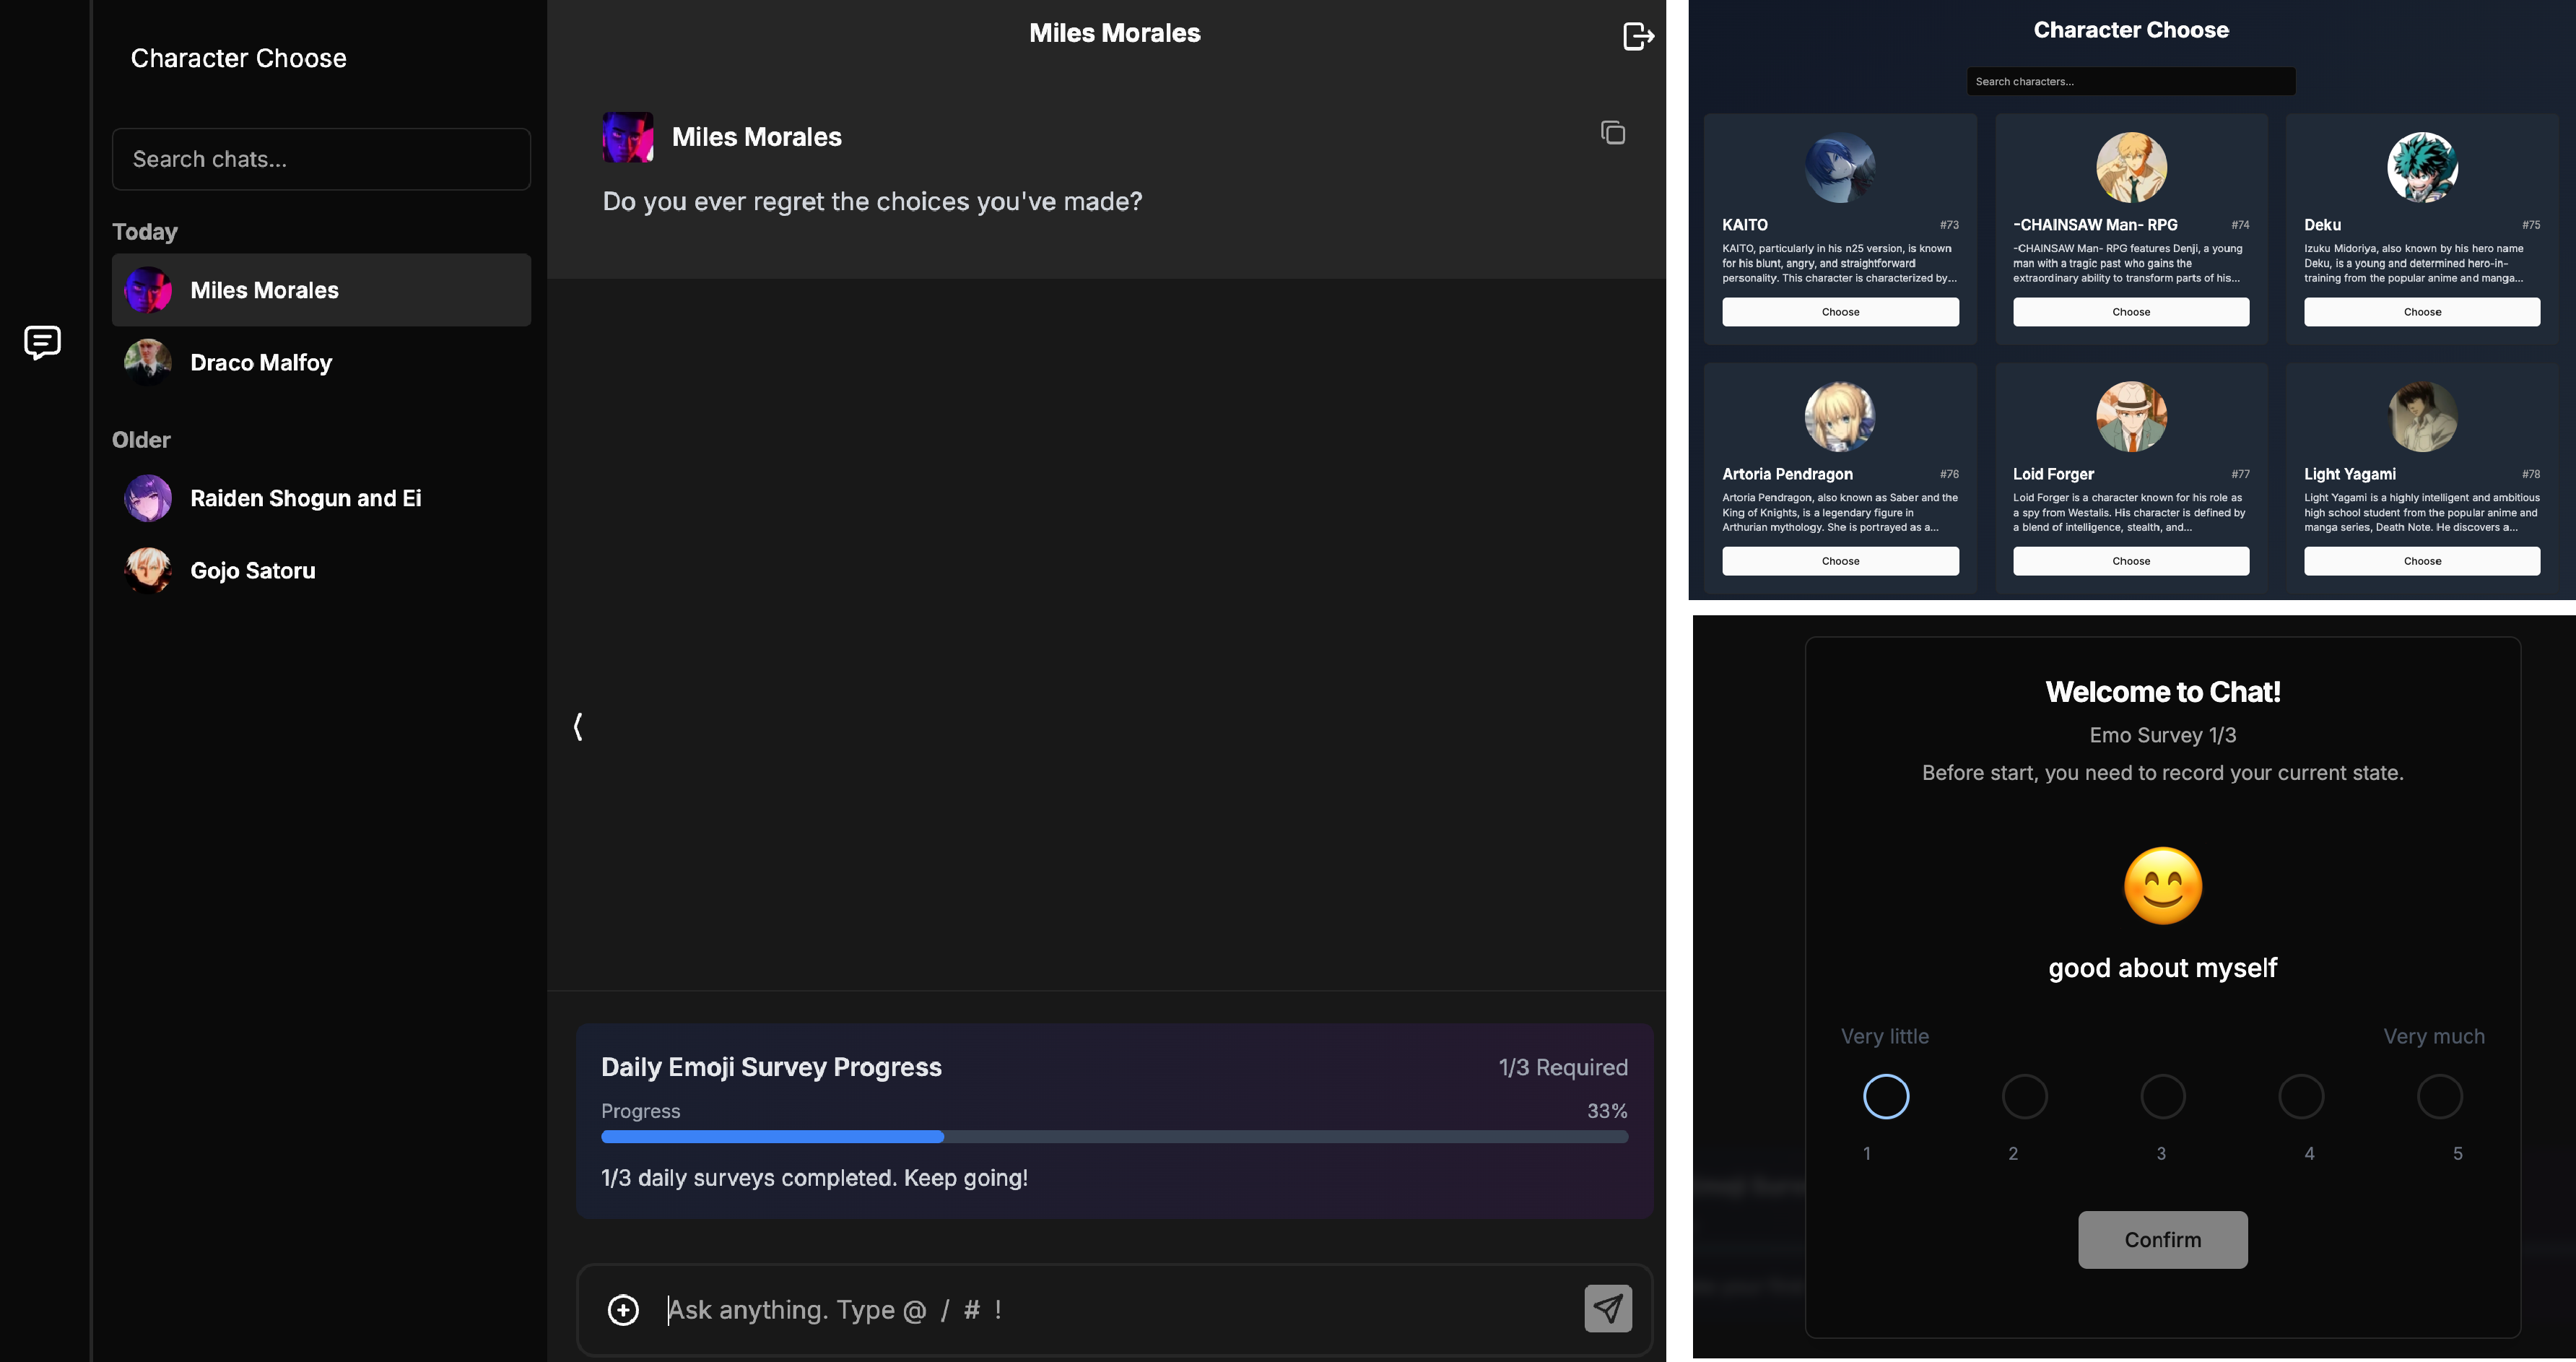Screen dimensions: 2576x1362
Task: Select rating 3 radio in Emo Survey
Action: [2162, 1096]
